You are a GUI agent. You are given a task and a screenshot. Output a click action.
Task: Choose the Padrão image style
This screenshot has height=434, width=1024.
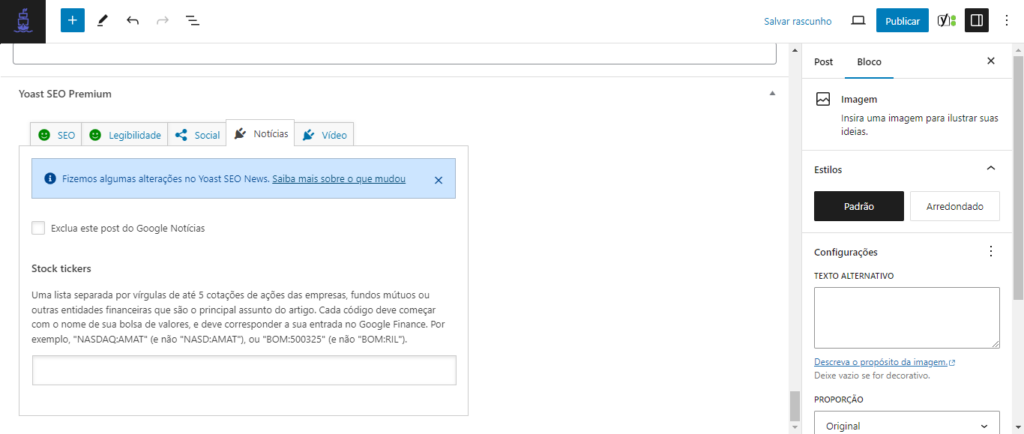click(859, 206)
